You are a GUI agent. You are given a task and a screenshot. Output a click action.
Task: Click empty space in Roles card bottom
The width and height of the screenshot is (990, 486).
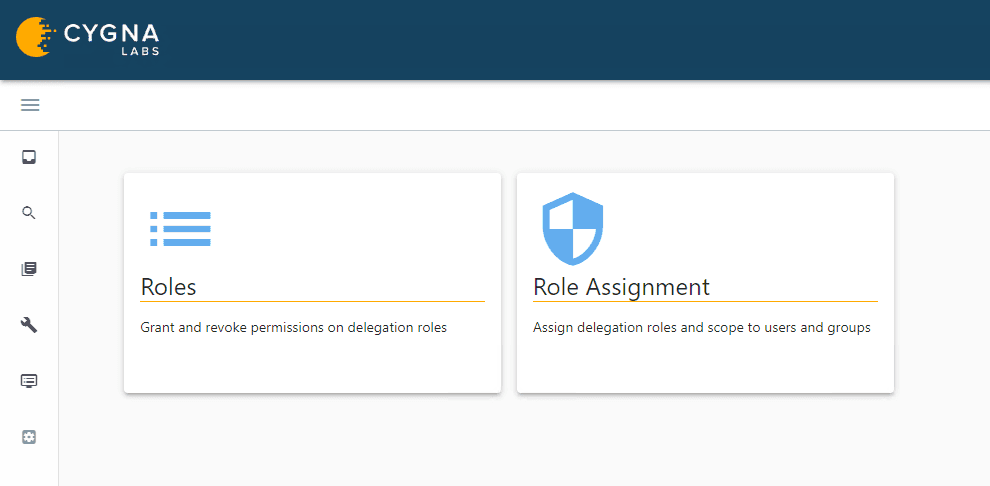tap(312, 366)
